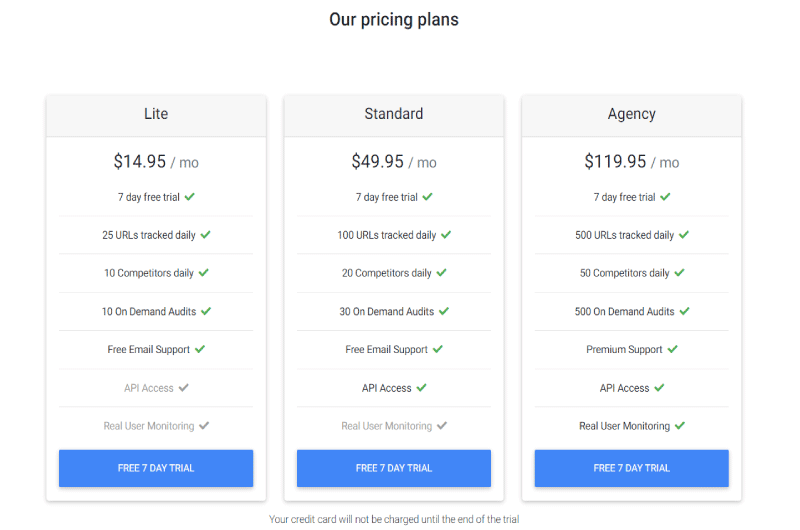This screenshot has height=530, width=800.
Task: Start the Lite plan free 7 day trial
Action: [156, 468]
